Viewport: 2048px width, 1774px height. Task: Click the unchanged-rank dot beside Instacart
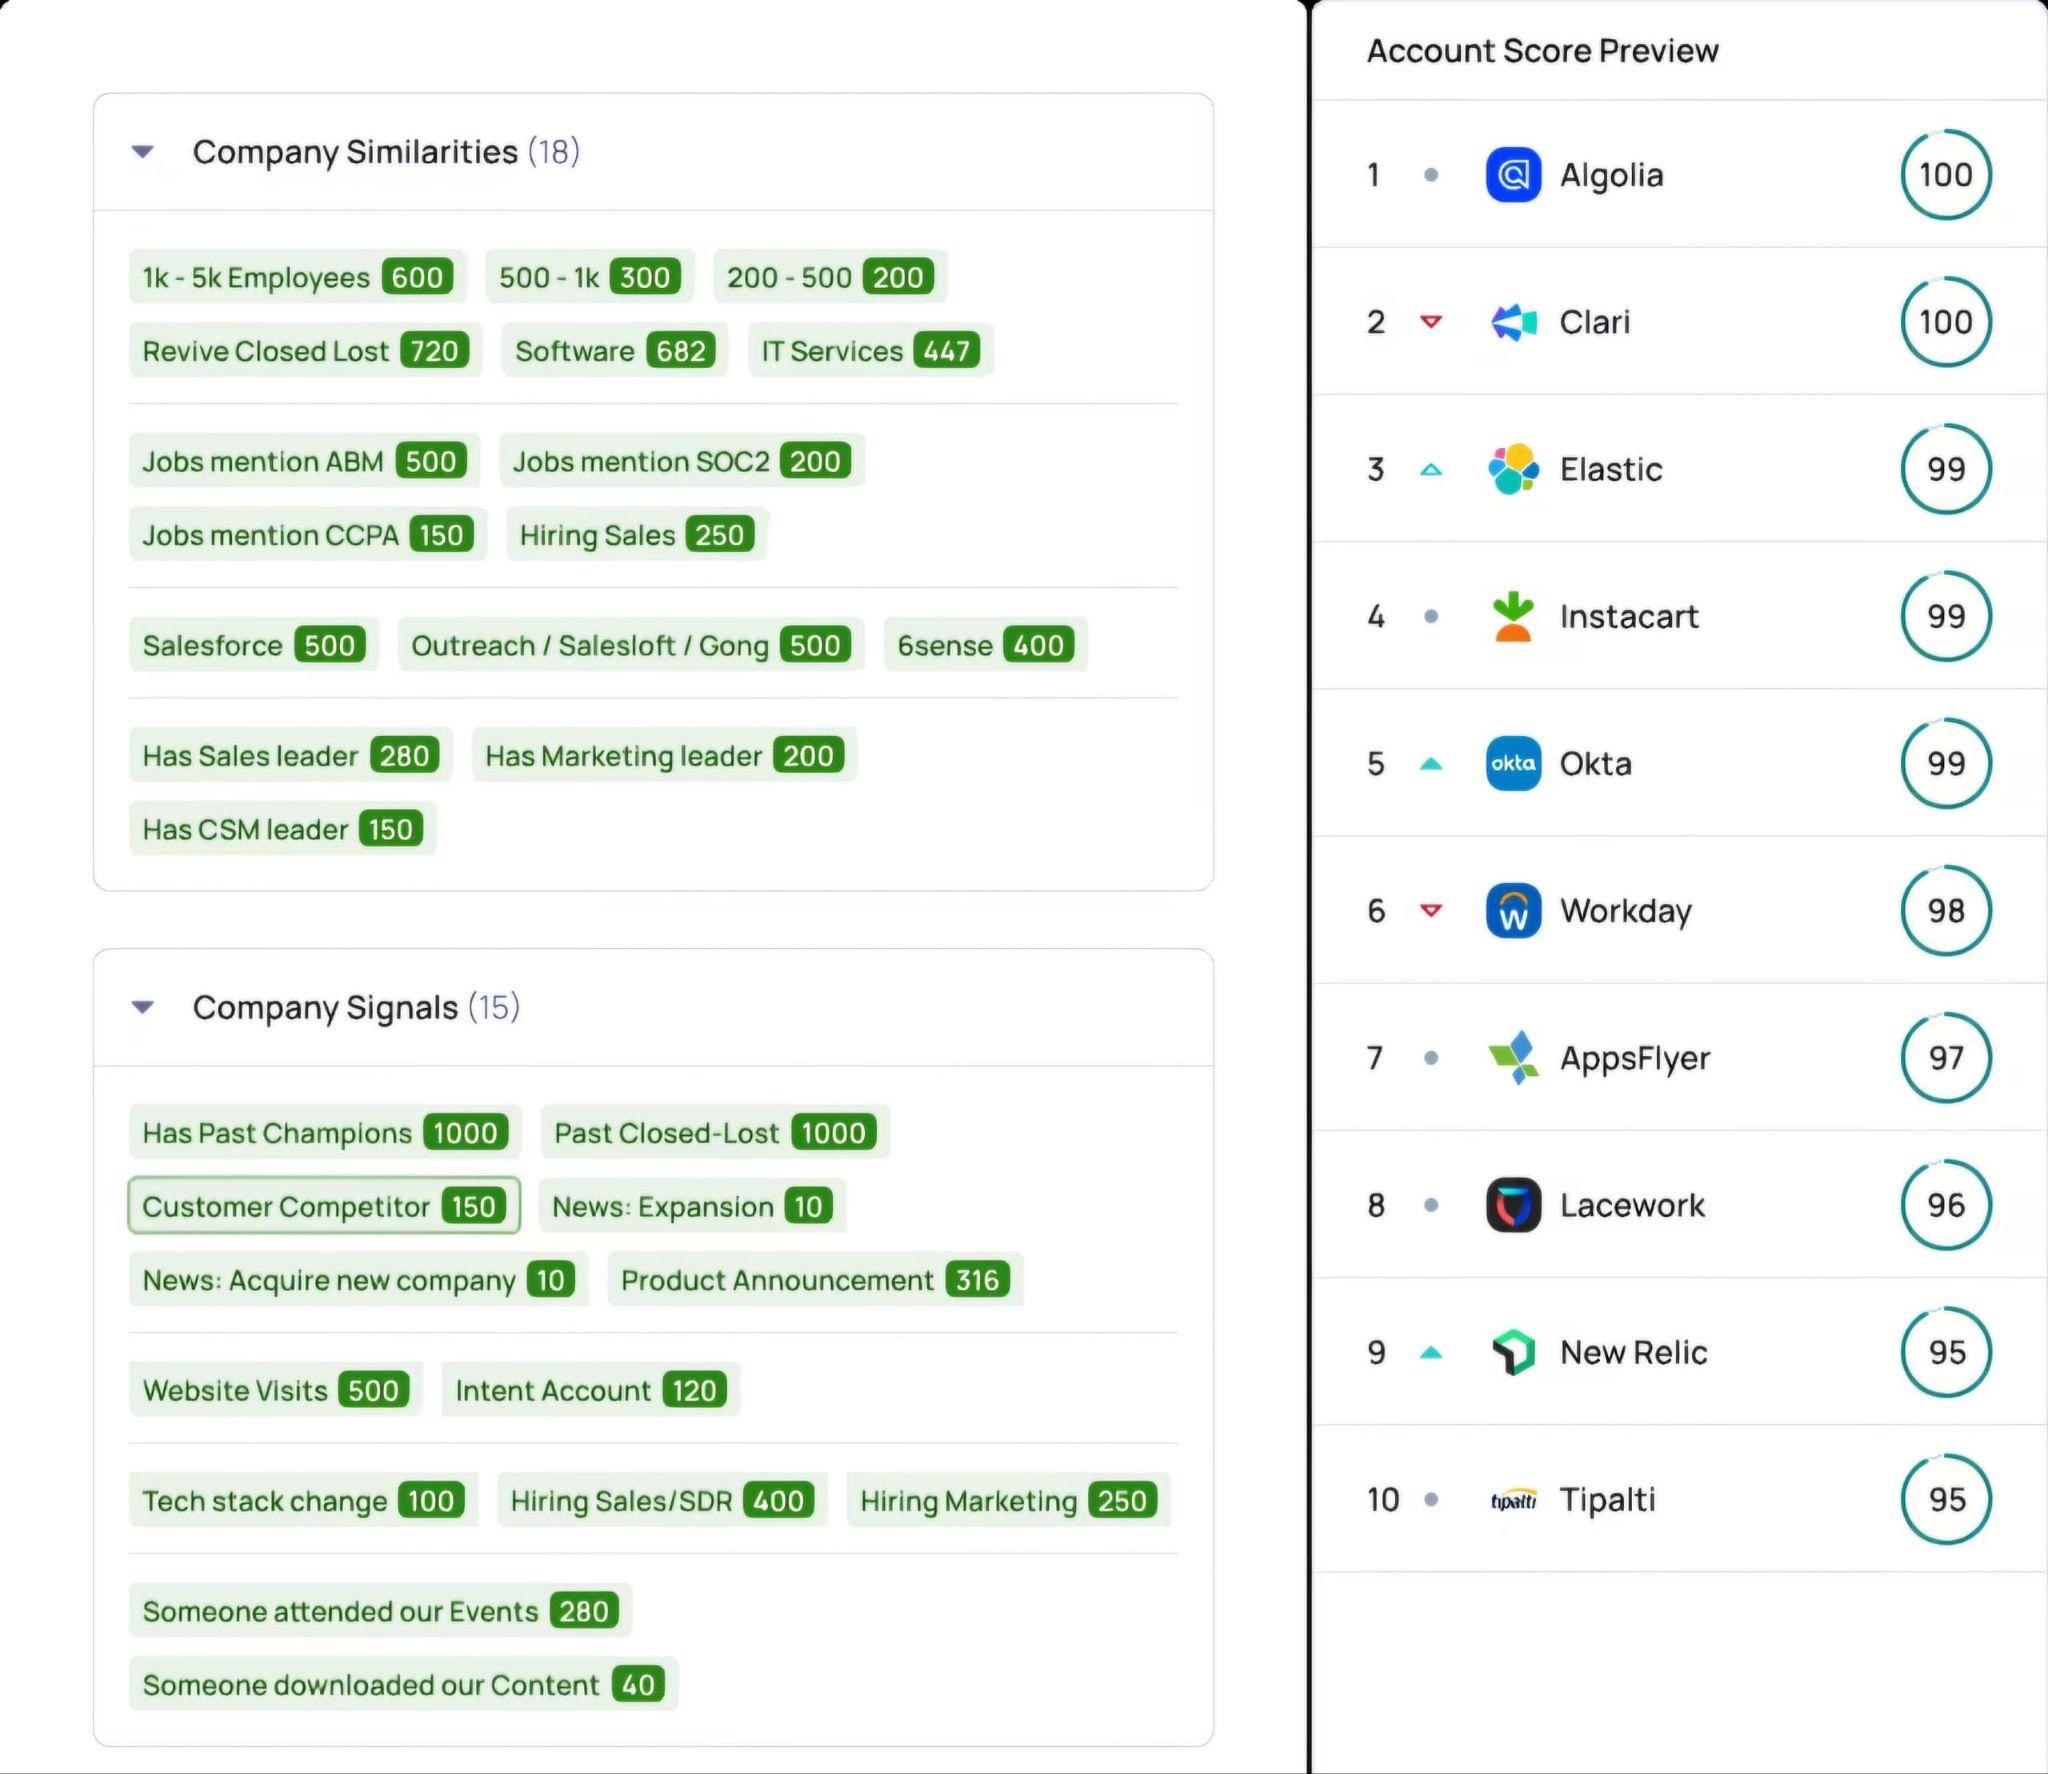coord(1431,616)
